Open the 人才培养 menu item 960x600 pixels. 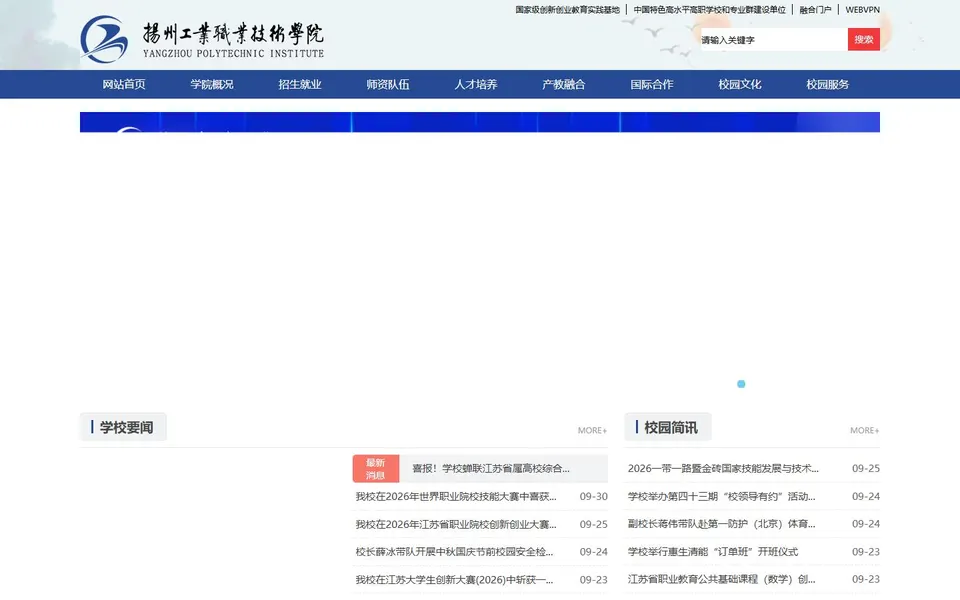[x=476, y=84]
